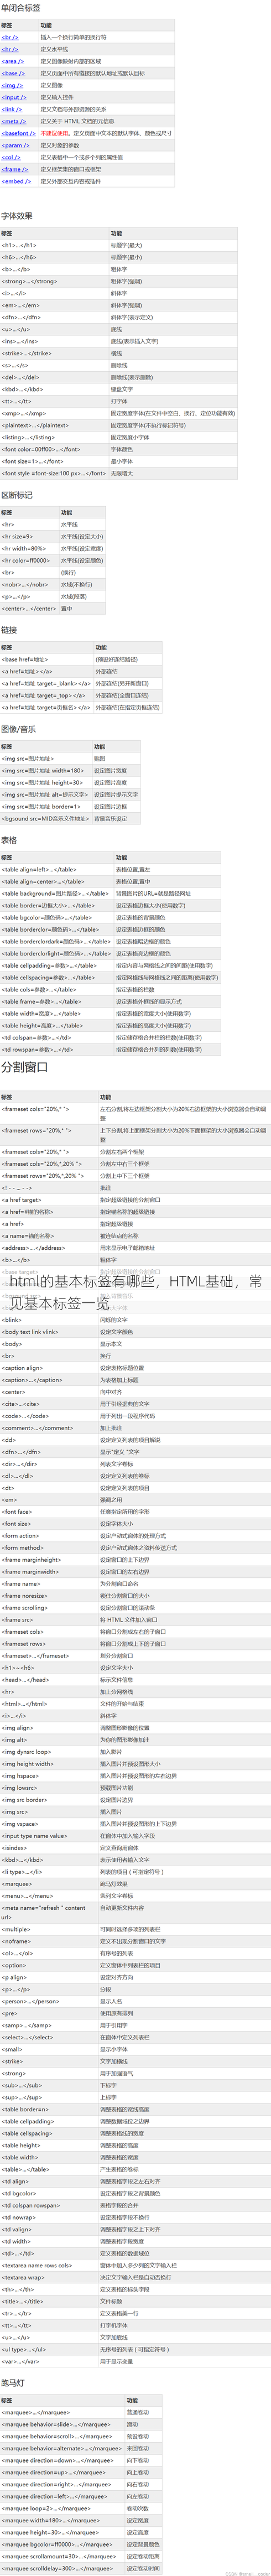
Task: Click '<img src=图片地址 height=30>' cell
Action: 46,782
